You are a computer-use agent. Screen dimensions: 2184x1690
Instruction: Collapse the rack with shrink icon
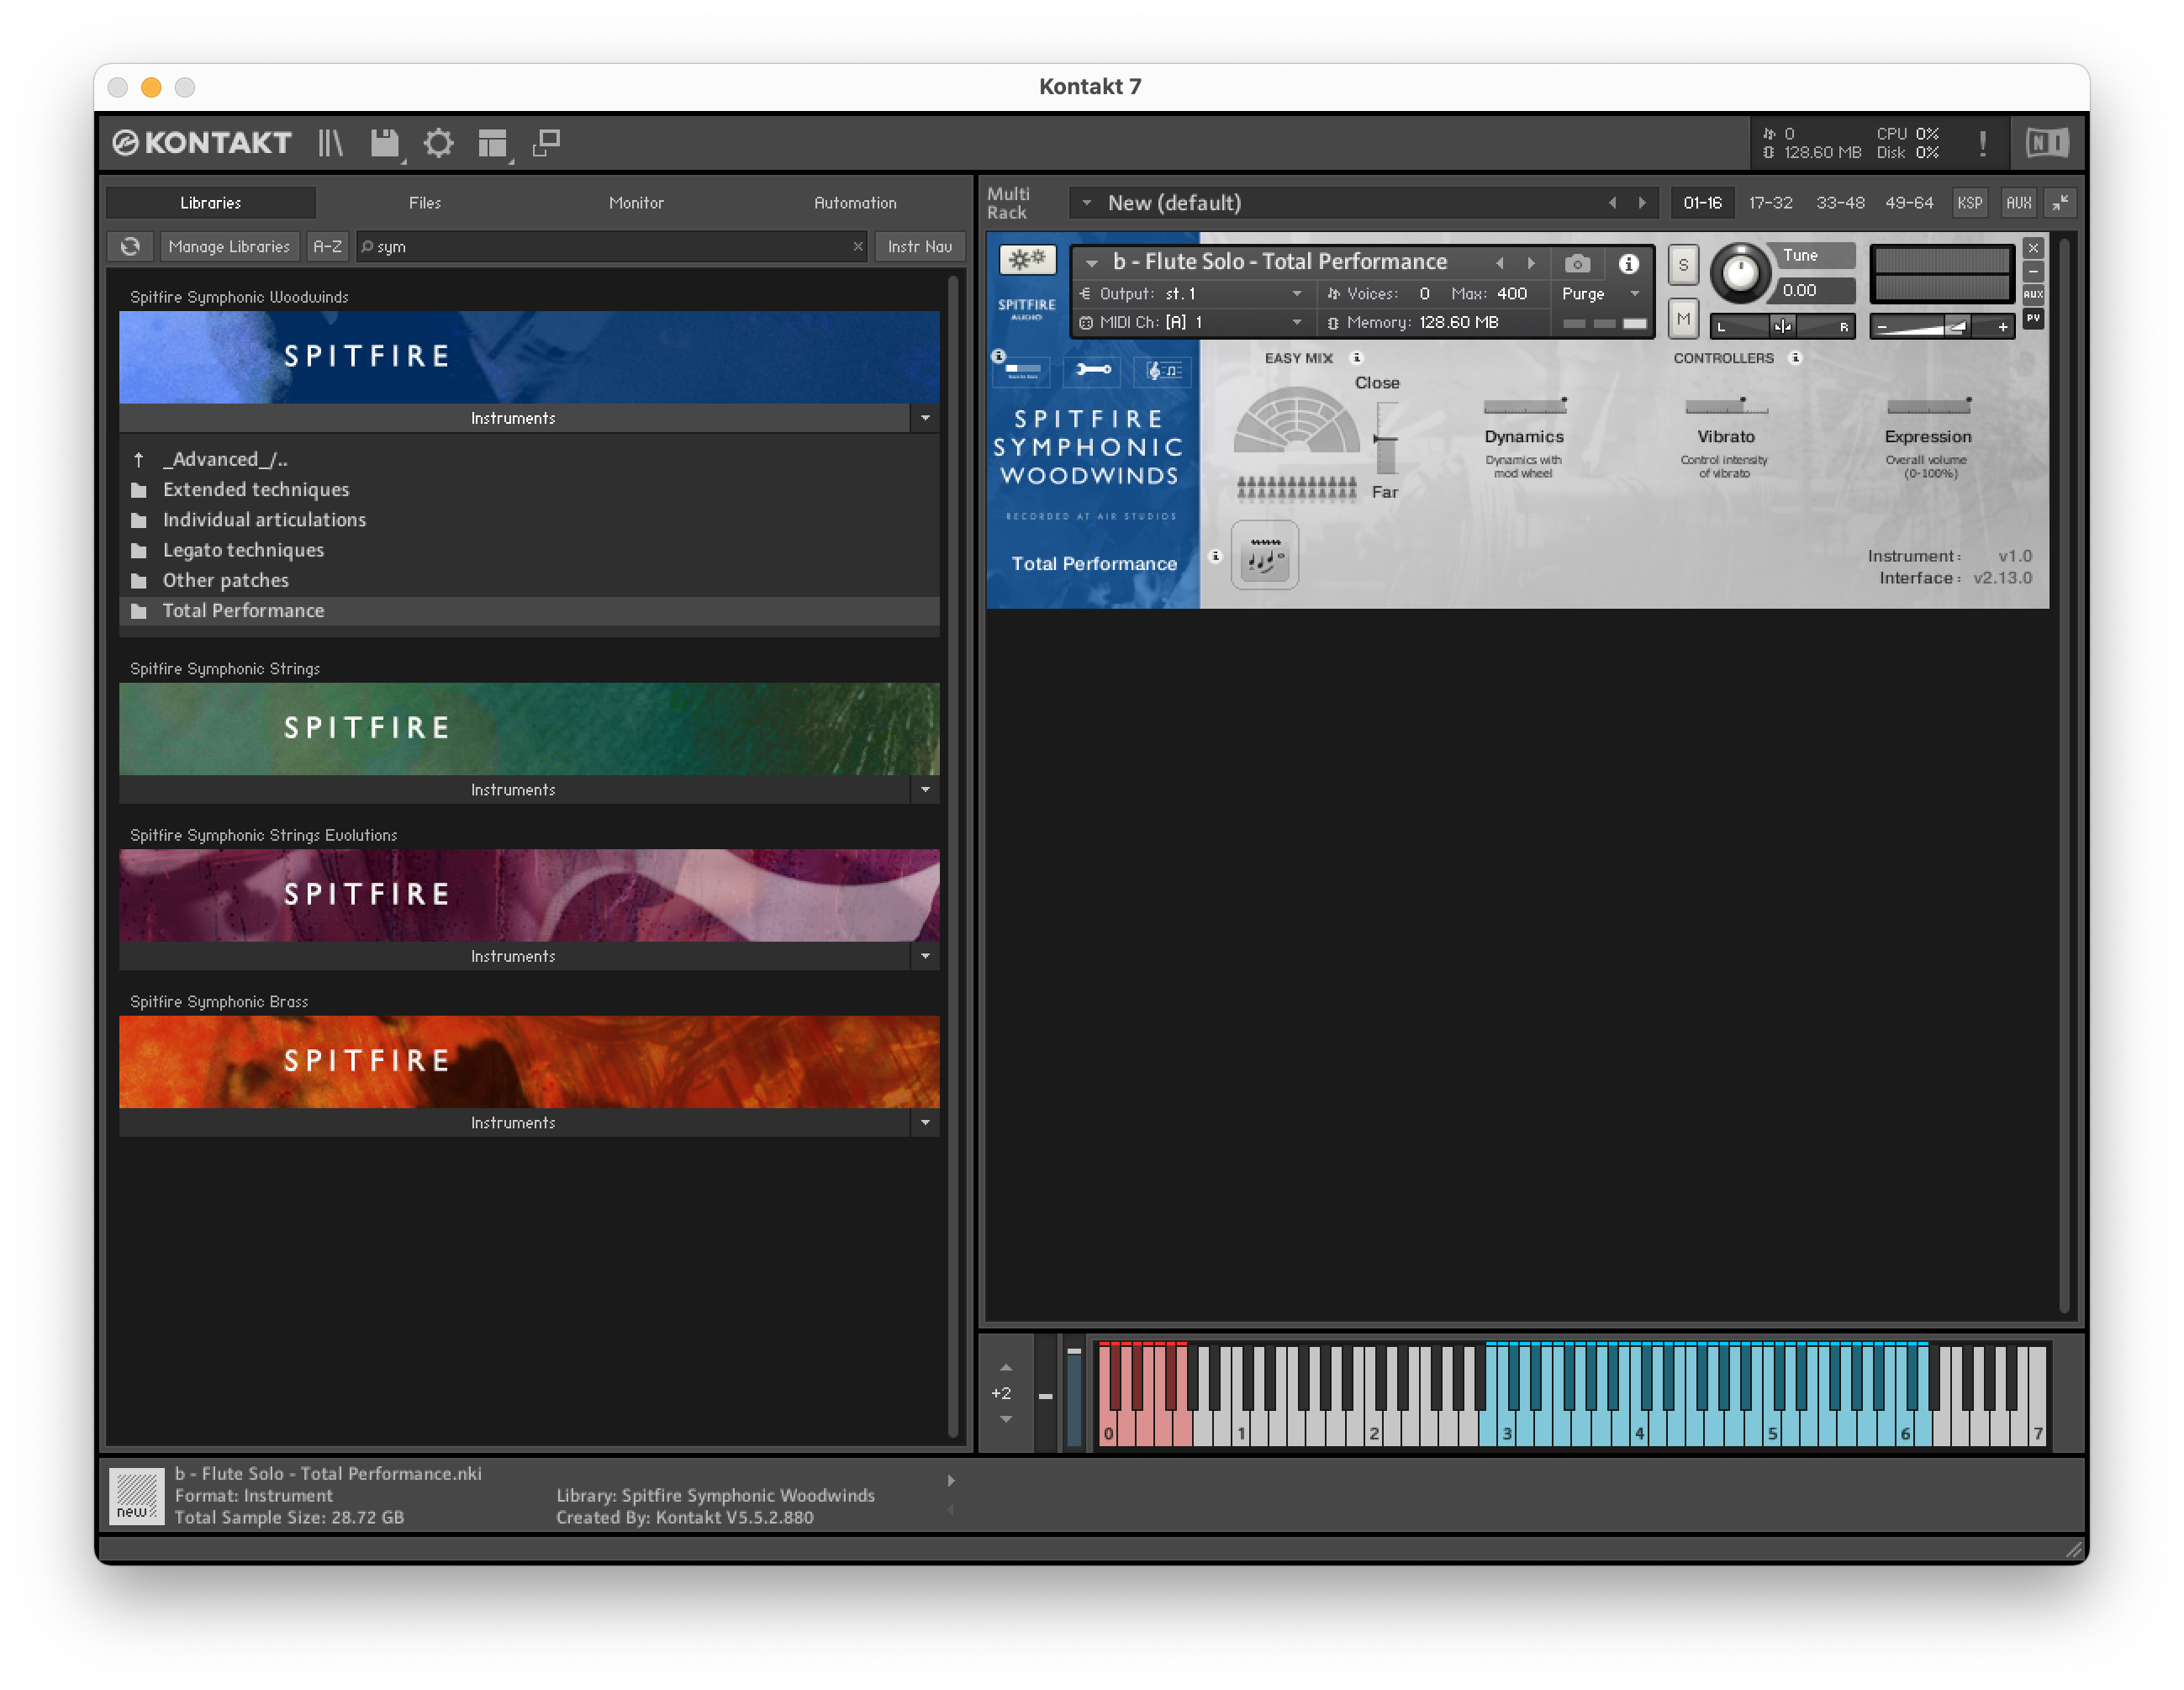point(2060,203)
